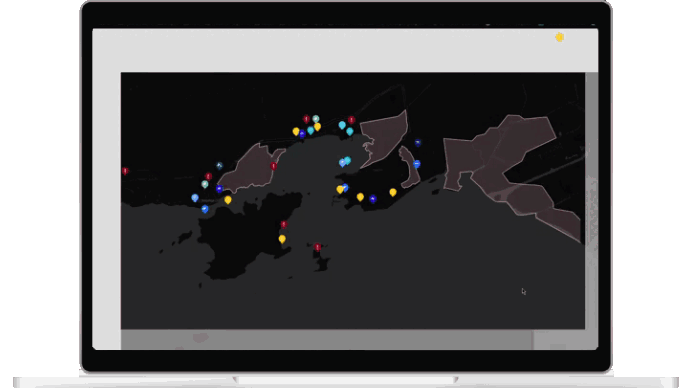This screenshot has width=692, height=388.
Task: Open the pale teal marker topping the northern cluster
Action: [x=316, y=119]
